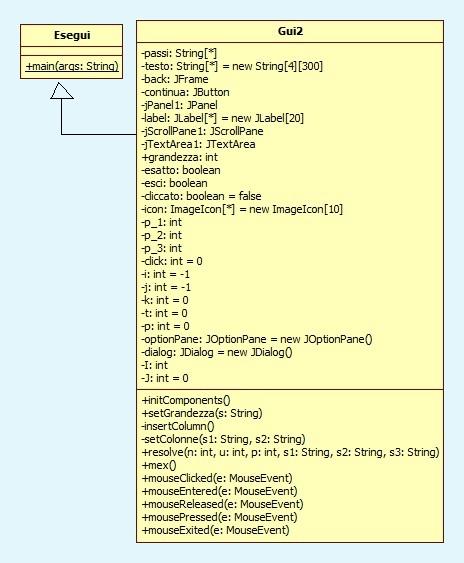Select the Gui2 class header
The height and width of the screenshot is (563, 464).
290,31
